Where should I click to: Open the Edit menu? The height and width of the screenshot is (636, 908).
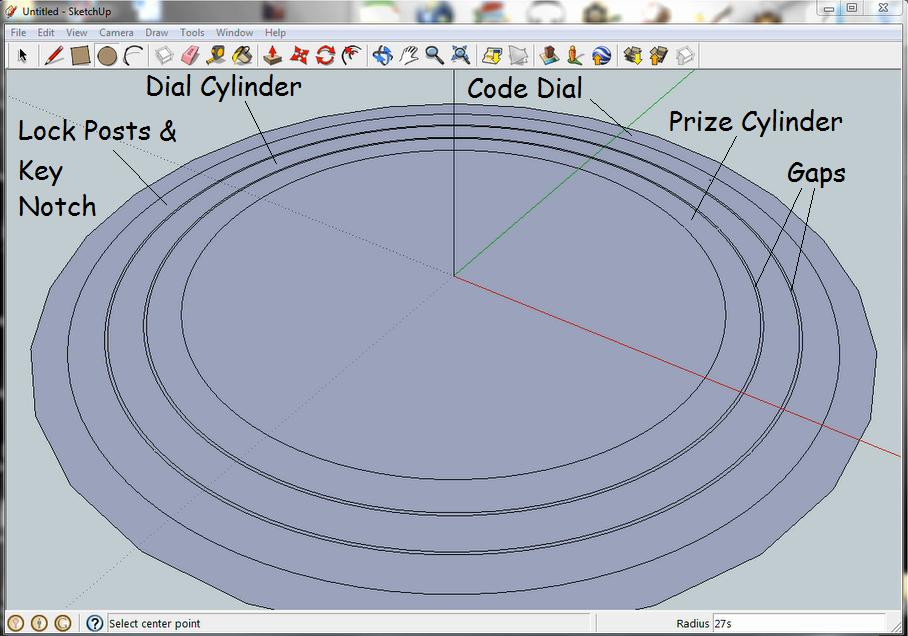(46, 32)
